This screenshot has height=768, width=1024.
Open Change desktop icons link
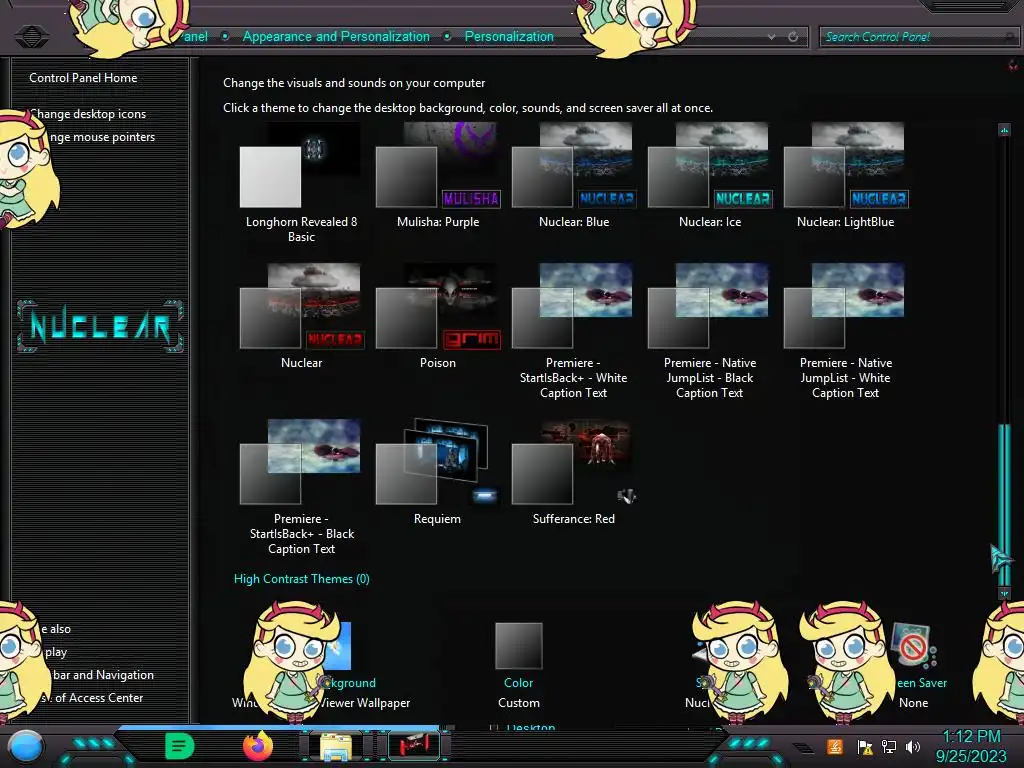(88, 114)
